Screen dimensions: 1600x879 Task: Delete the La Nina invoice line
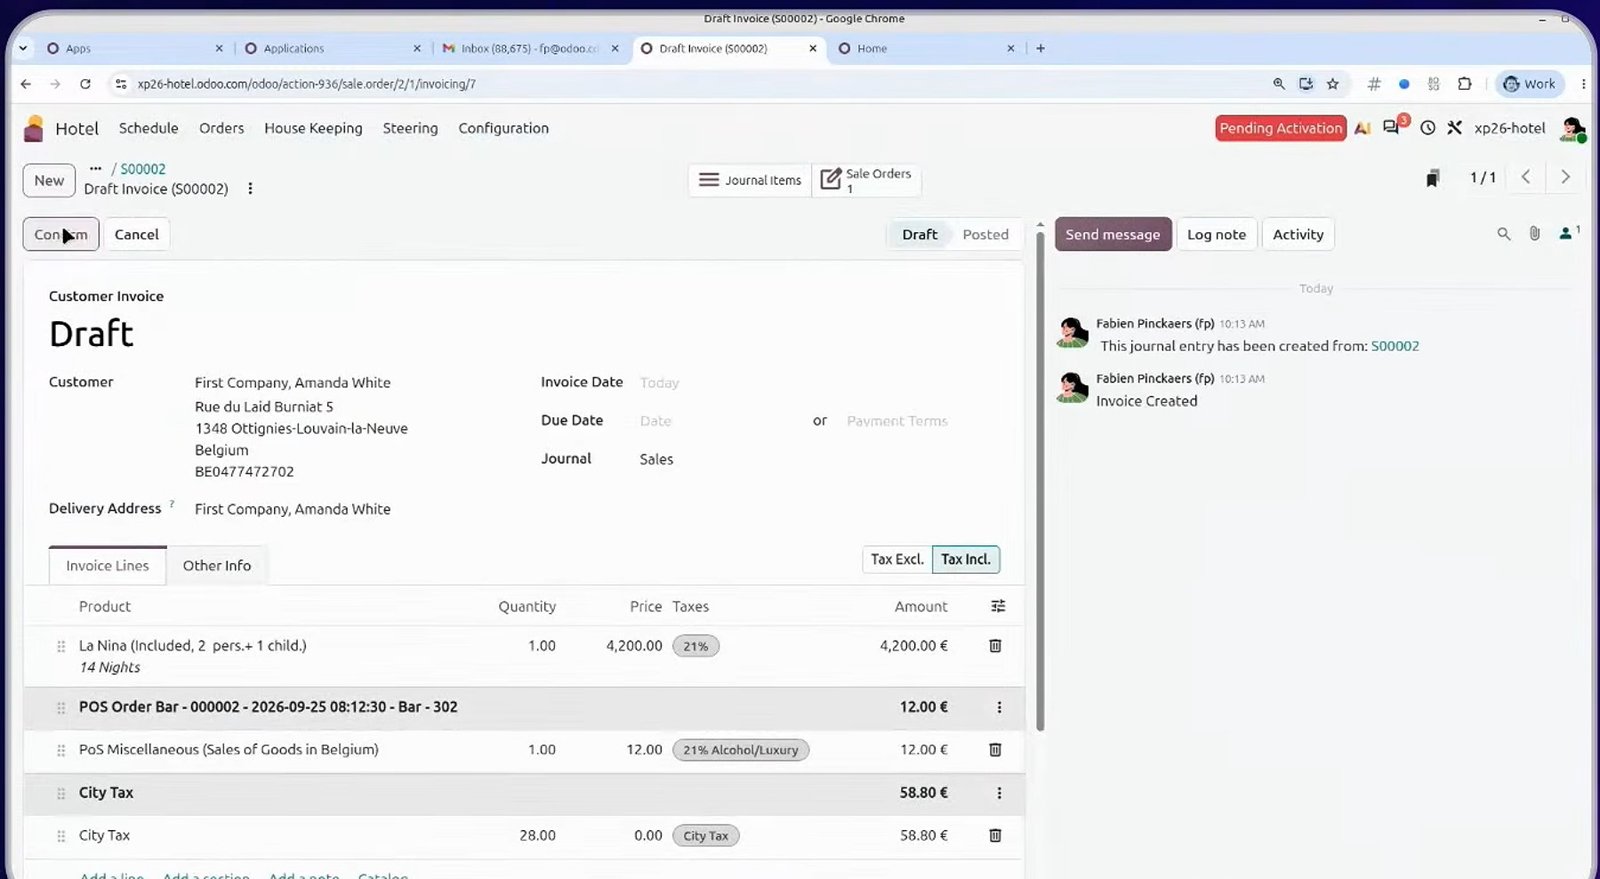point(995,646)
